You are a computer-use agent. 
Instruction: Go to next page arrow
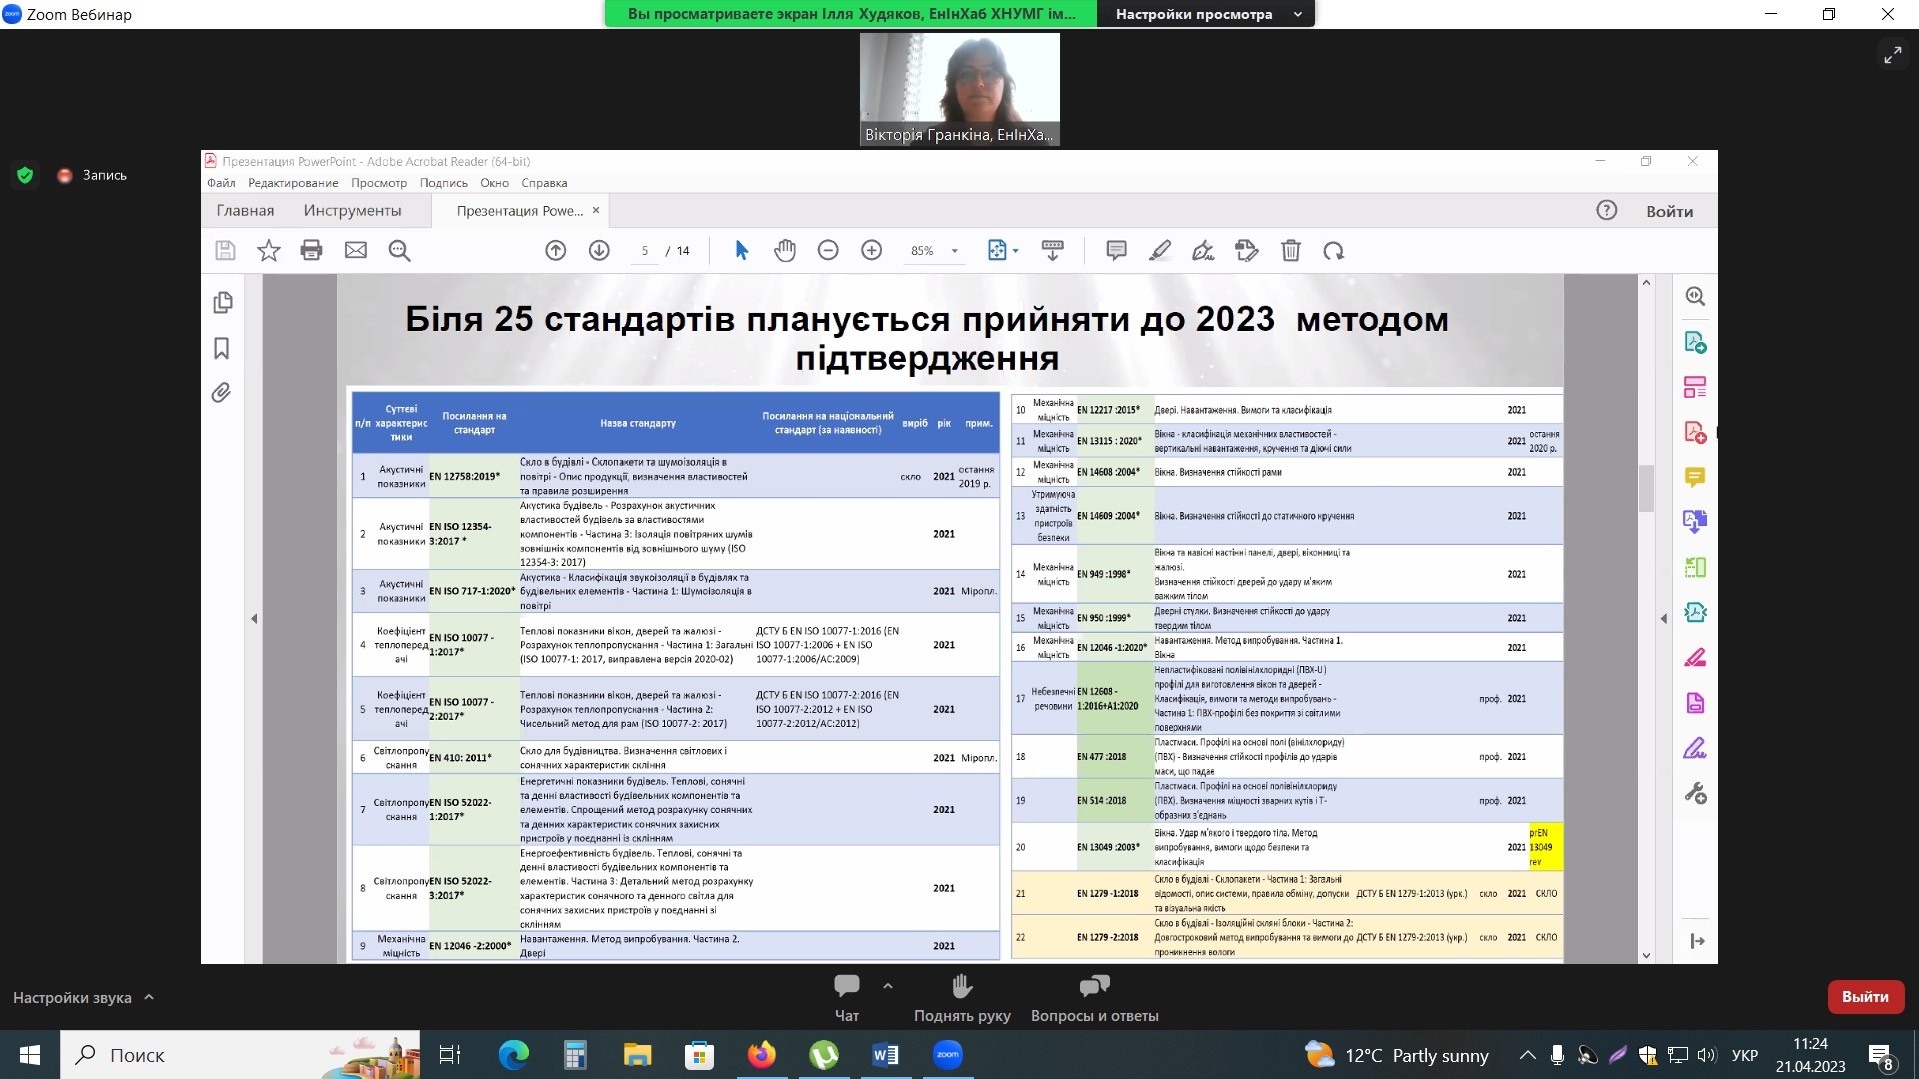point(599,251)
